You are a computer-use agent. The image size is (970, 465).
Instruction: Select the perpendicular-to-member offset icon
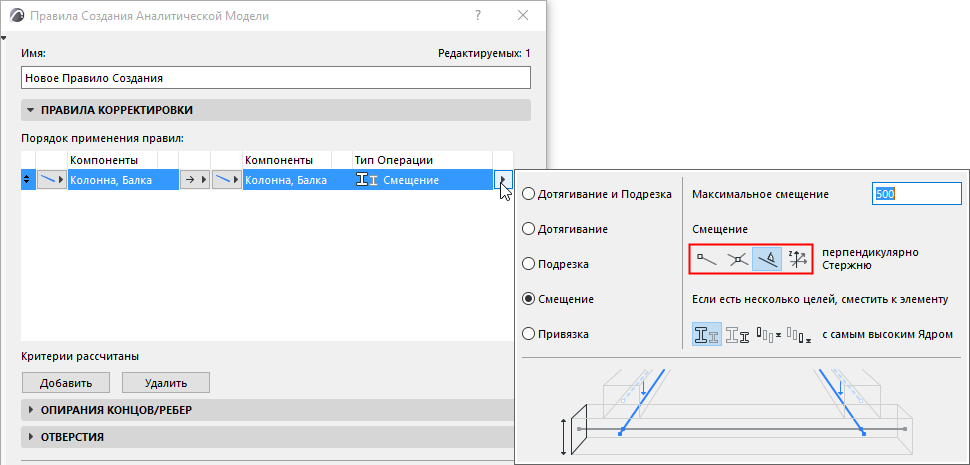click(x=767, y=259)
